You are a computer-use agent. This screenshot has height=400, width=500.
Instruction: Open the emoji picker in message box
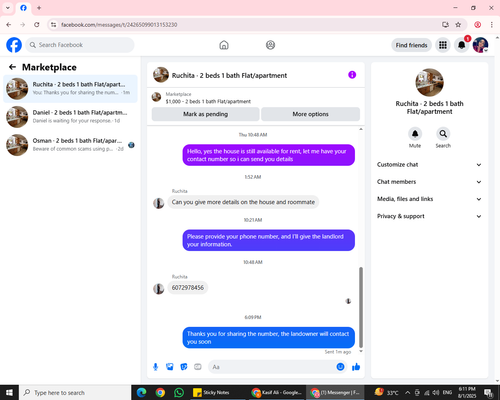tap(340, 367)
